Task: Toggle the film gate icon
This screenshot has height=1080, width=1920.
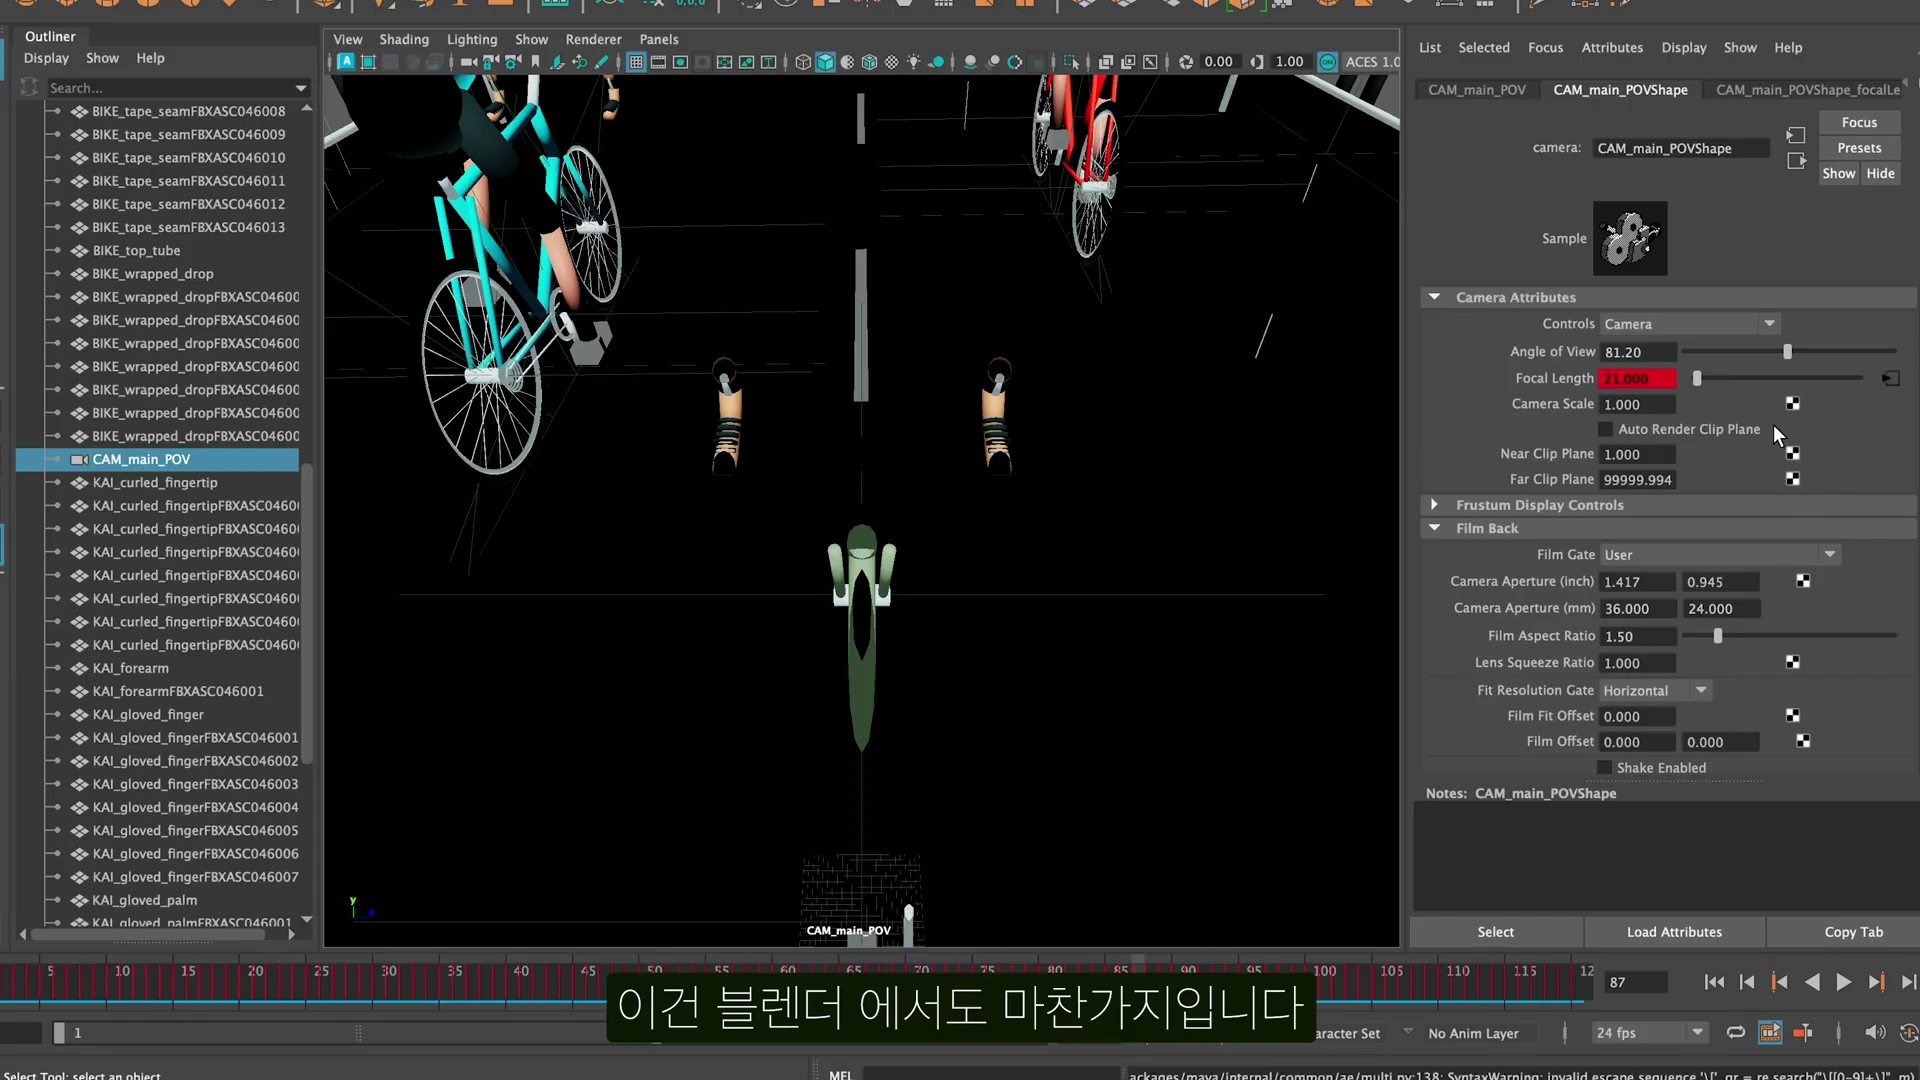Action: click(658, 62)
